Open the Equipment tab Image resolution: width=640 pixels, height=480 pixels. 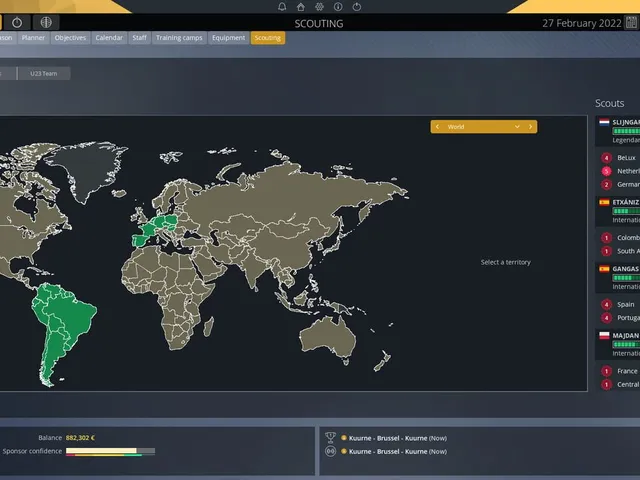(229, 38)
